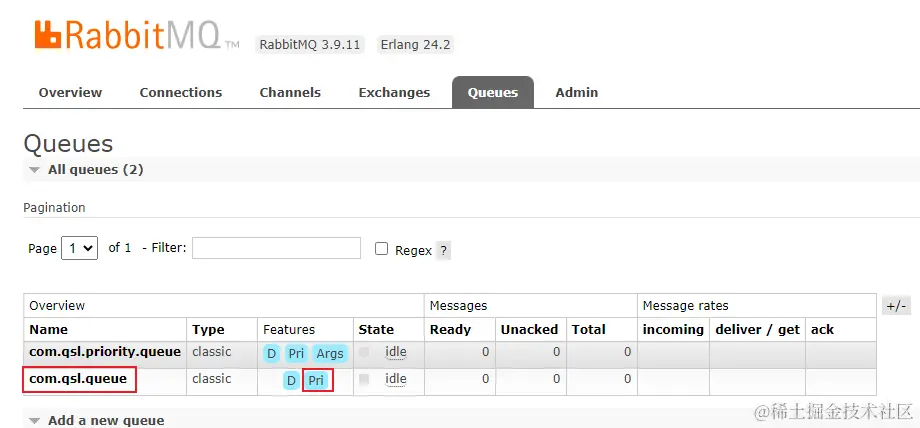Sort by the Name column header
The width and height of the screenshot is (920, 428).
[x=49, y=329]
